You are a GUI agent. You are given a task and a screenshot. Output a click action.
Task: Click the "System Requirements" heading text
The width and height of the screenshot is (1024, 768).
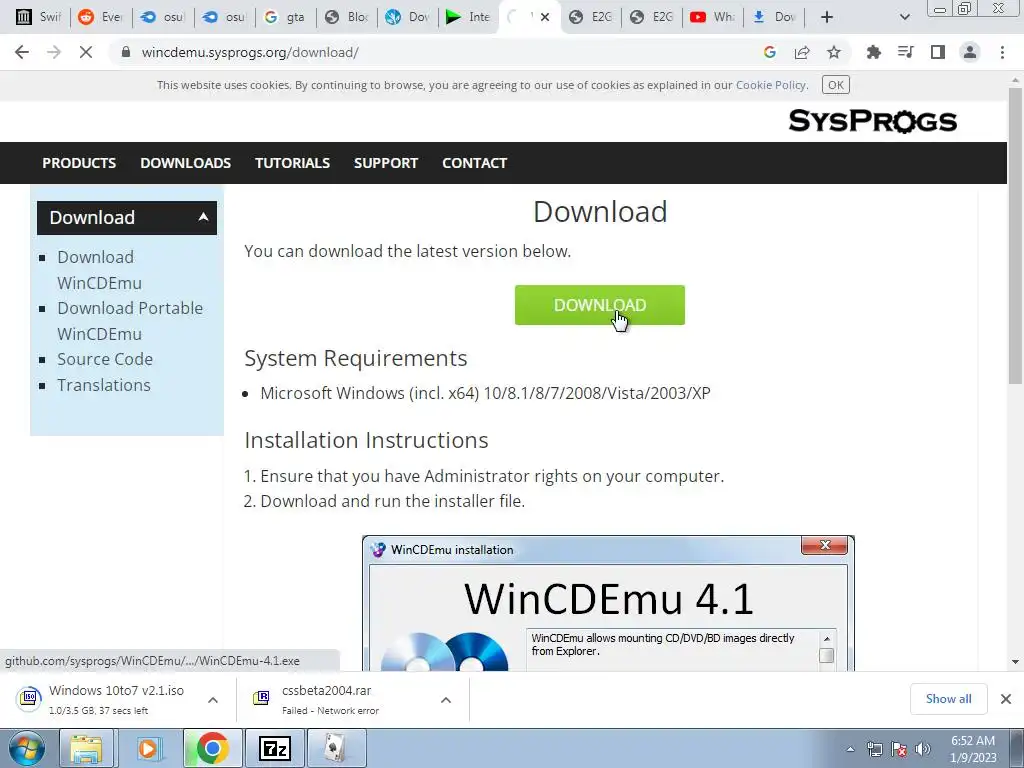pos(356,358)
